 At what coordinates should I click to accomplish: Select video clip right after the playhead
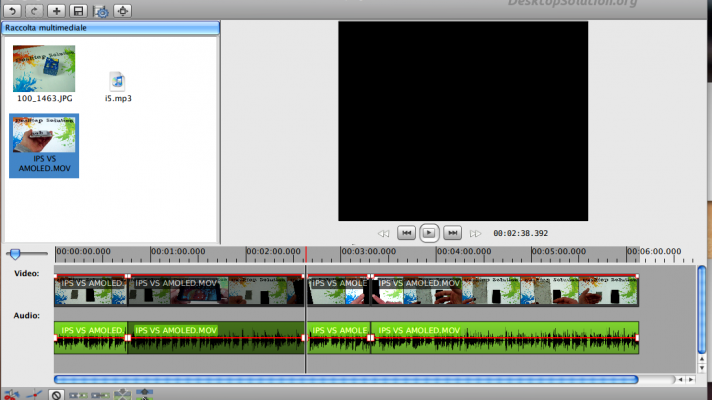(x=339, y=291)
